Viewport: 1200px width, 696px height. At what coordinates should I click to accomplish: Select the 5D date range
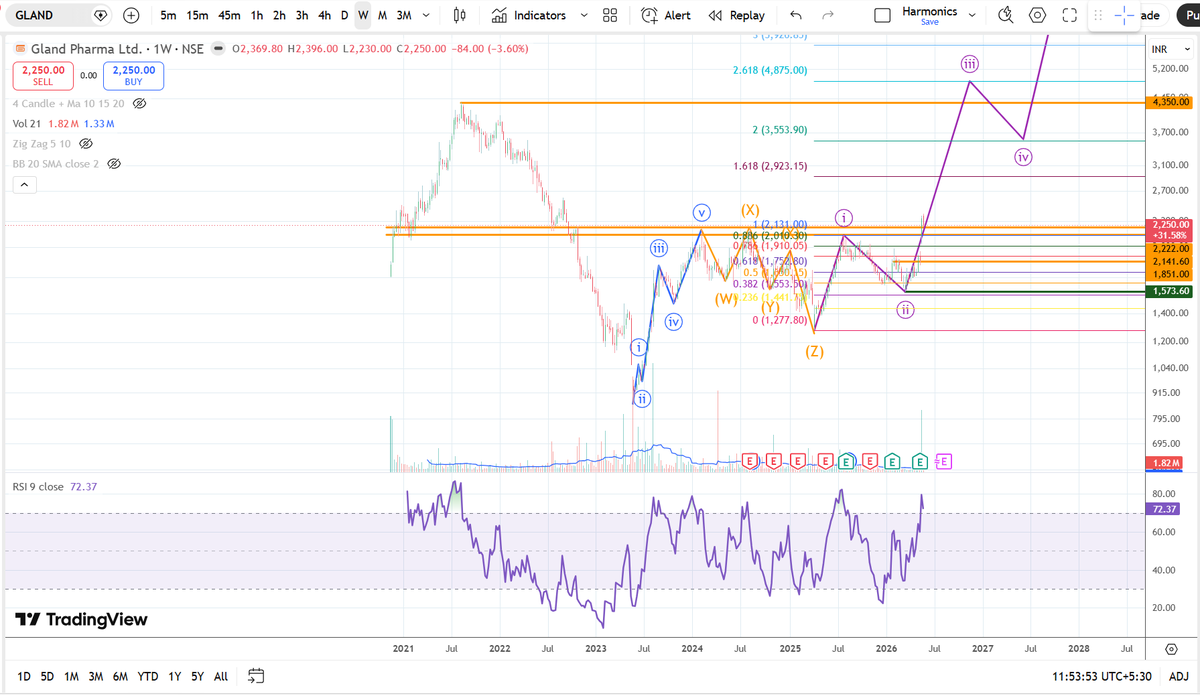[47, 676]
